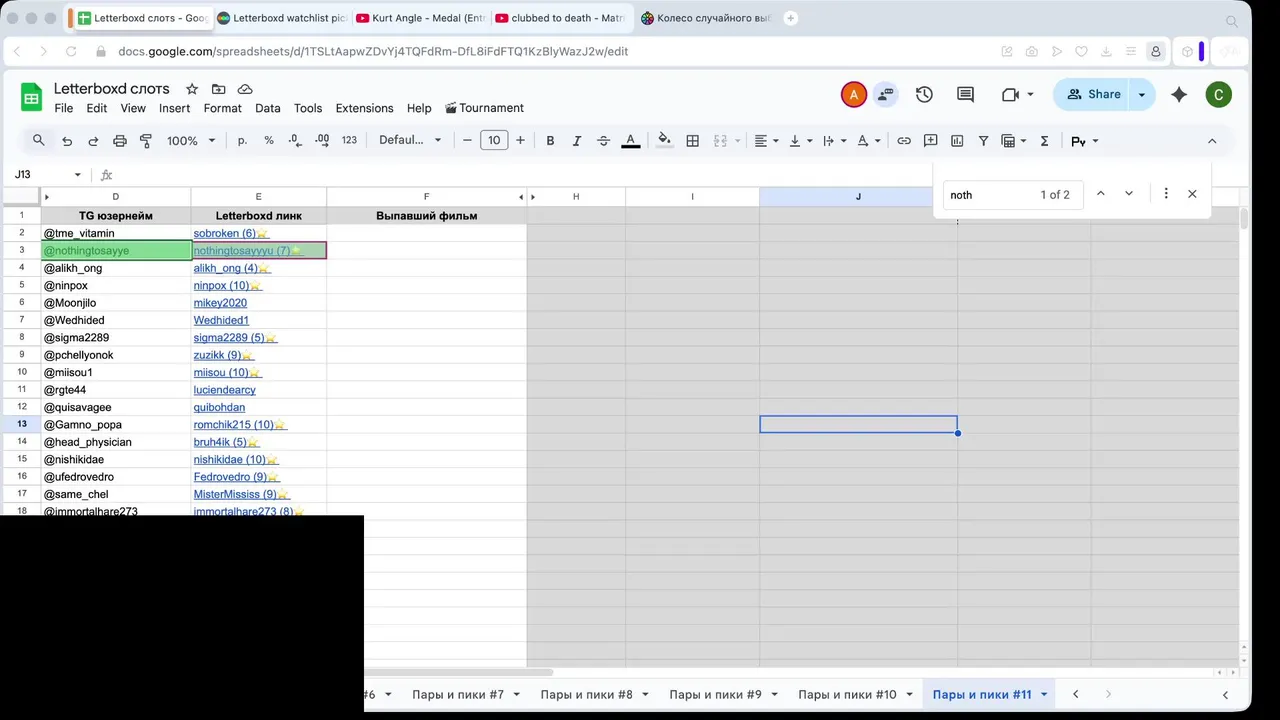1280x720 pixels.
Task: Switch to sheet Пары и пики #9
Action: (x=715, y=694)
